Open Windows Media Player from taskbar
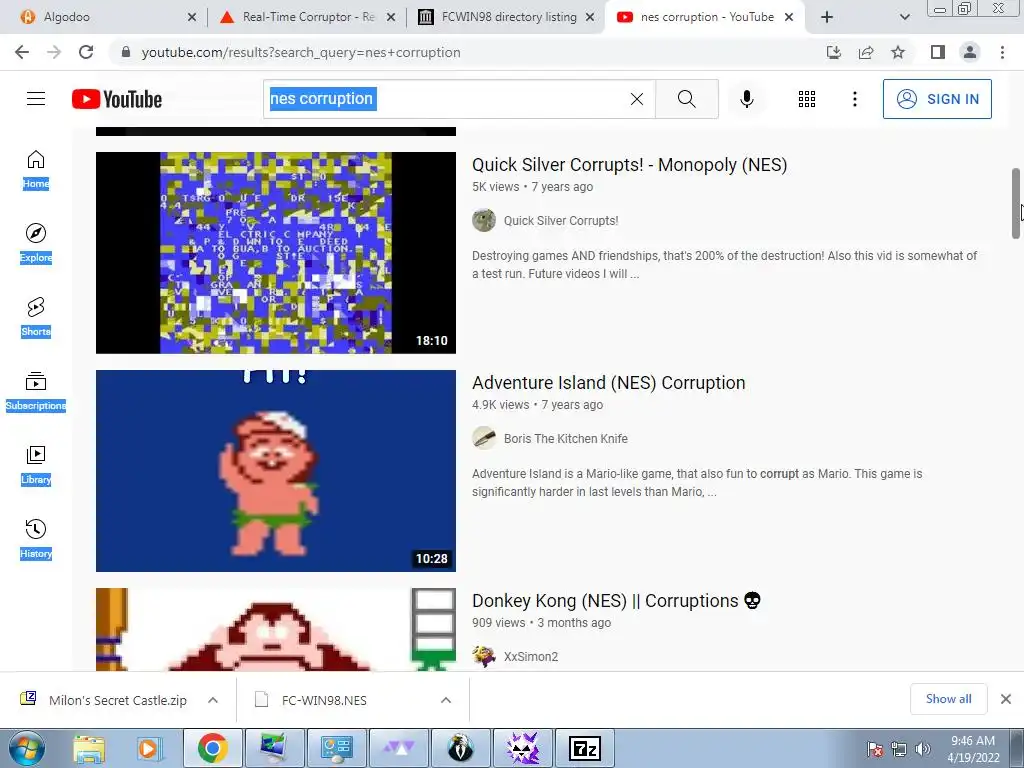Screen dimensions: 1024x768 pos(149,748)
